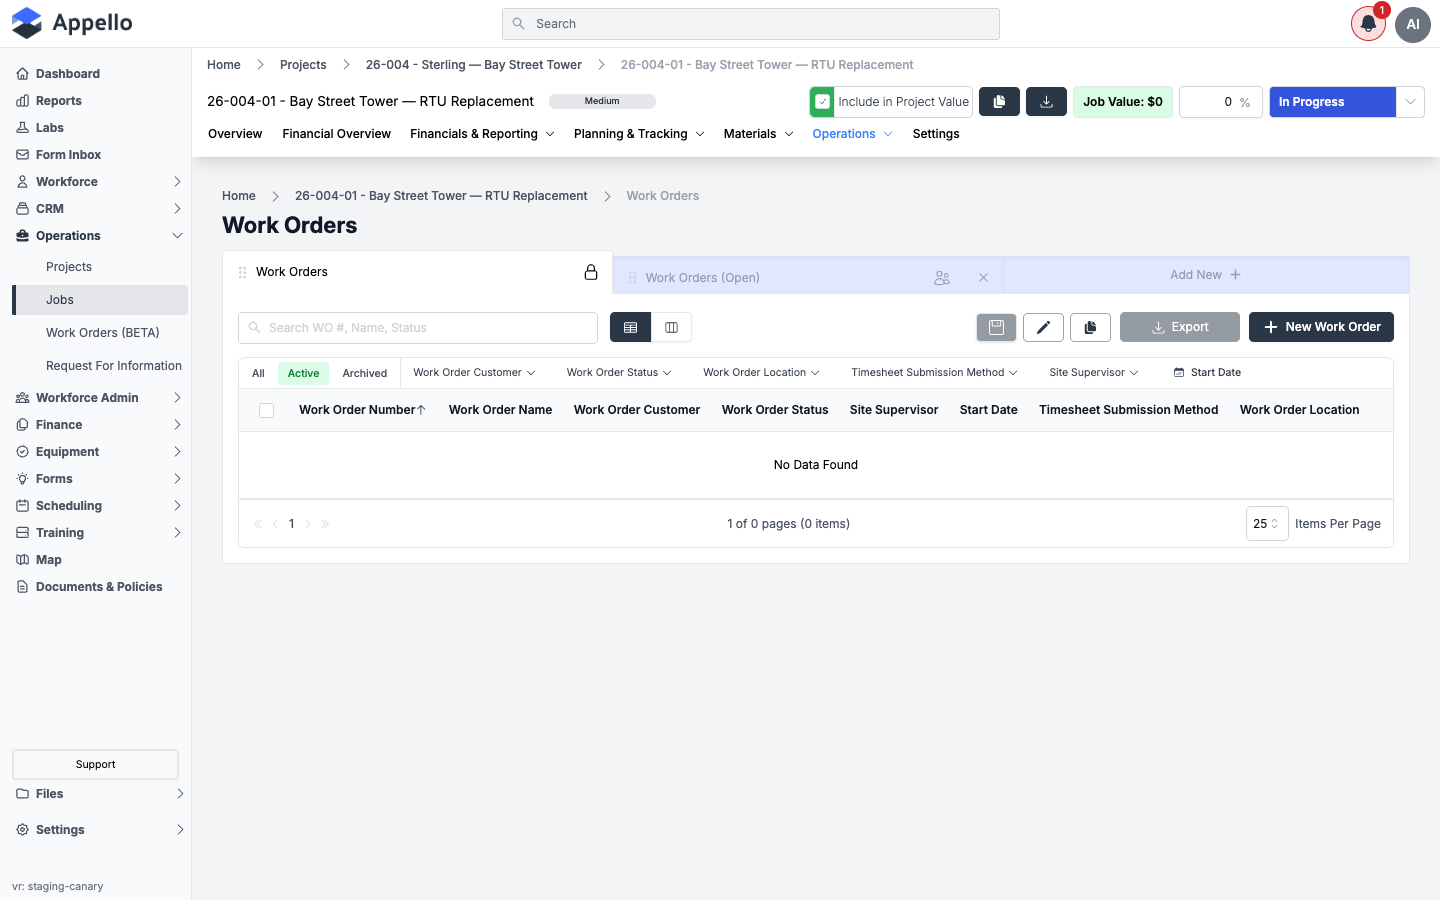Click the duplicate job icon beside Job Value
Screen dimensions: 1440x918
[999, 102]
